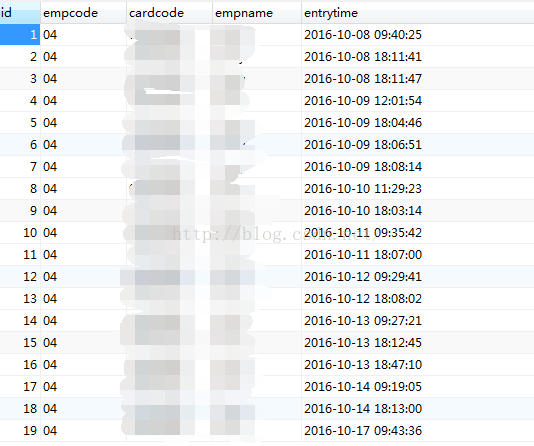The width and height of the screenshot is (534, 446).
Task: Select entrytime 2016-10-10 18:03:14
Action: click(x=363, y=210)
